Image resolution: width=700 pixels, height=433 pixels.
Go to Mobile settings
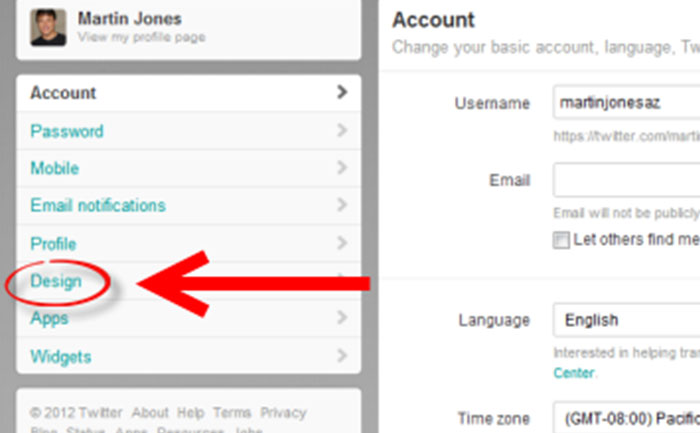pos(54,168)
